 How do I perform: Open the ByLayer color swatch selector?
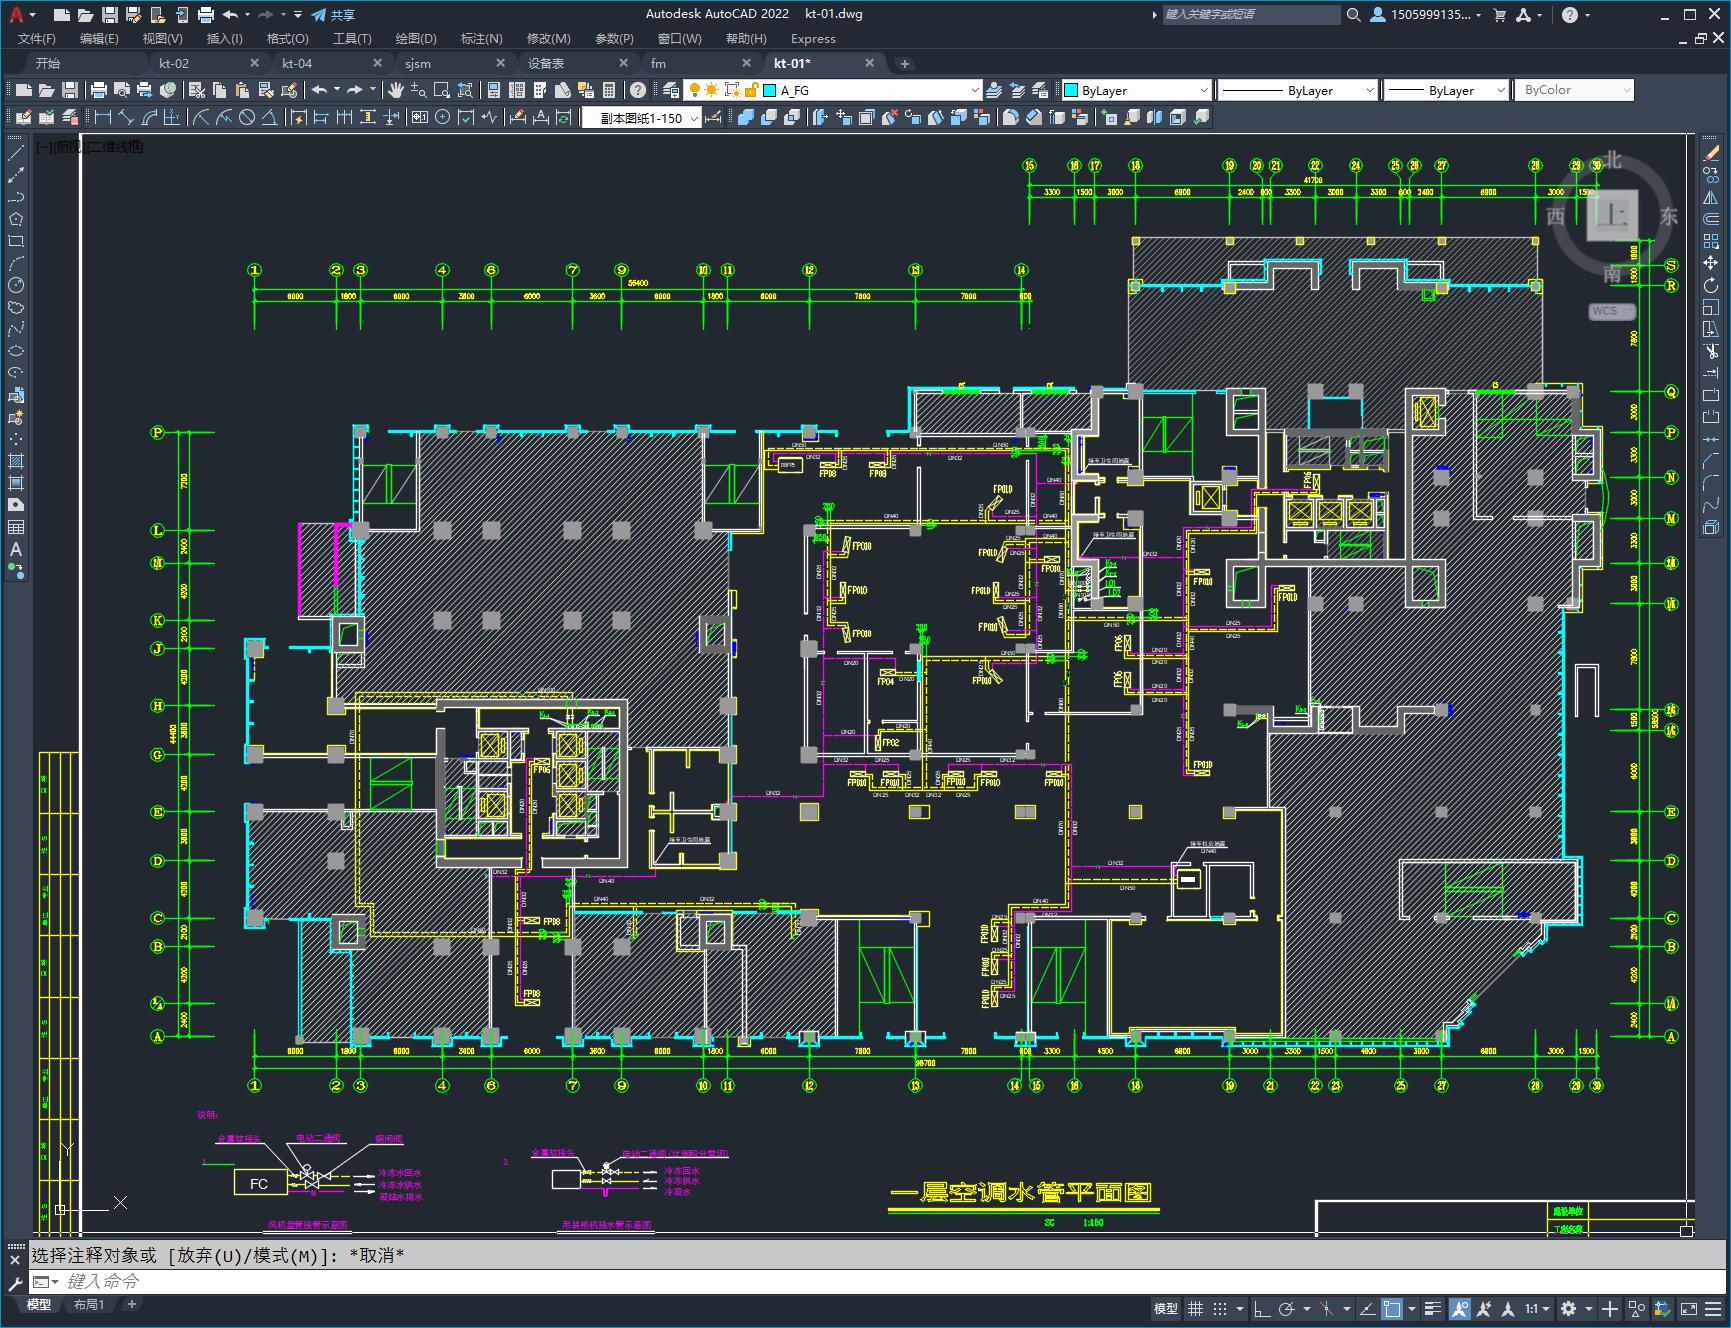pyautogui.click(x=1136, y=90)
